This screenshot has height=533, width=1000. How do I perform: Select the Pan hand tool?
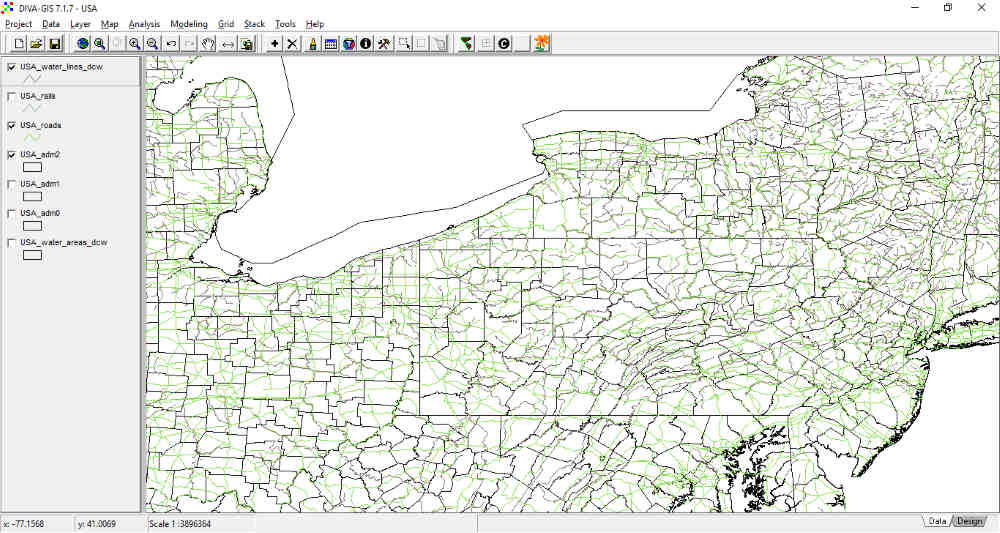209,43
